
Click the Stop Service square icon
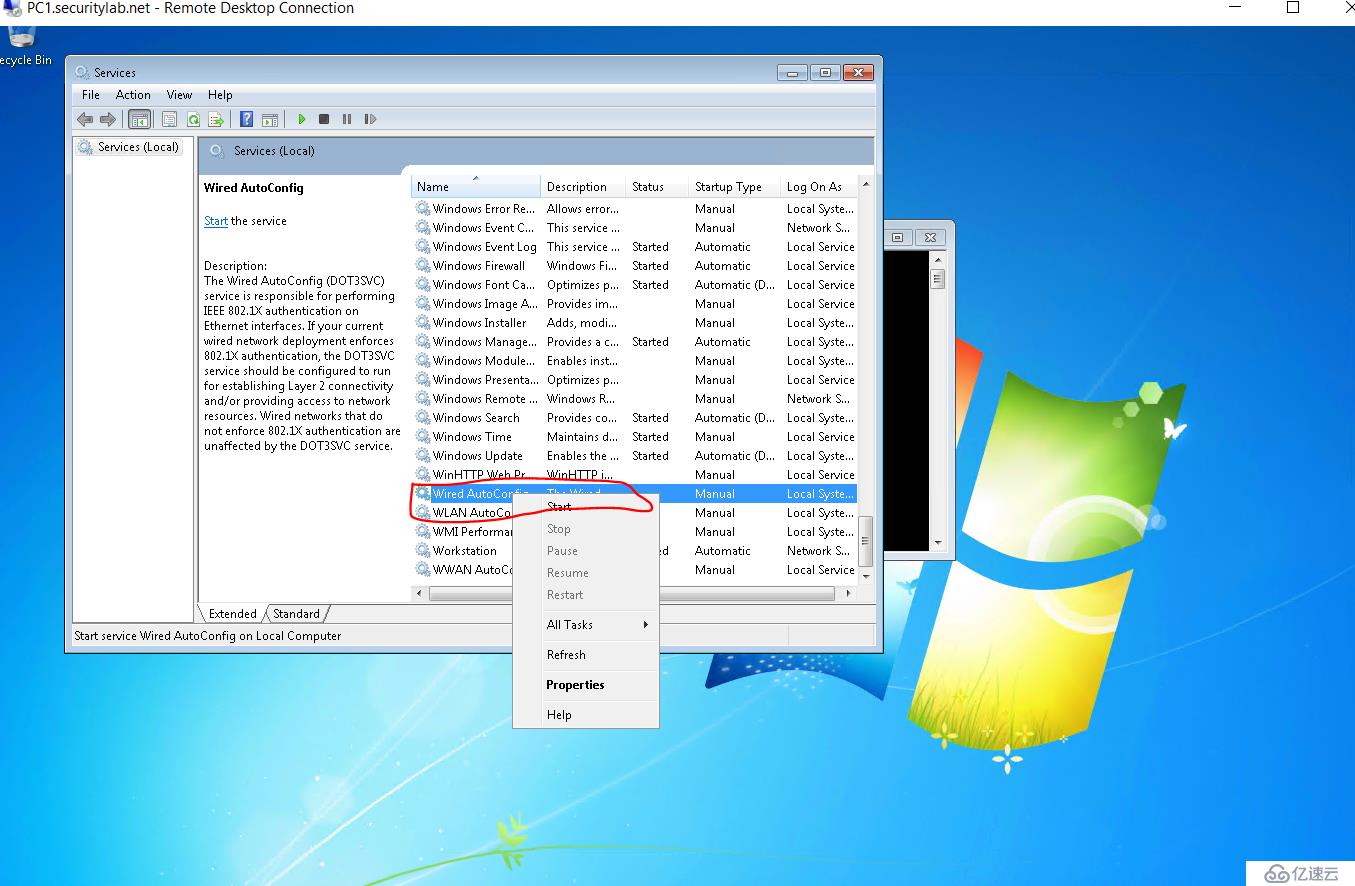pyautogui.click(x=324, y=119)
